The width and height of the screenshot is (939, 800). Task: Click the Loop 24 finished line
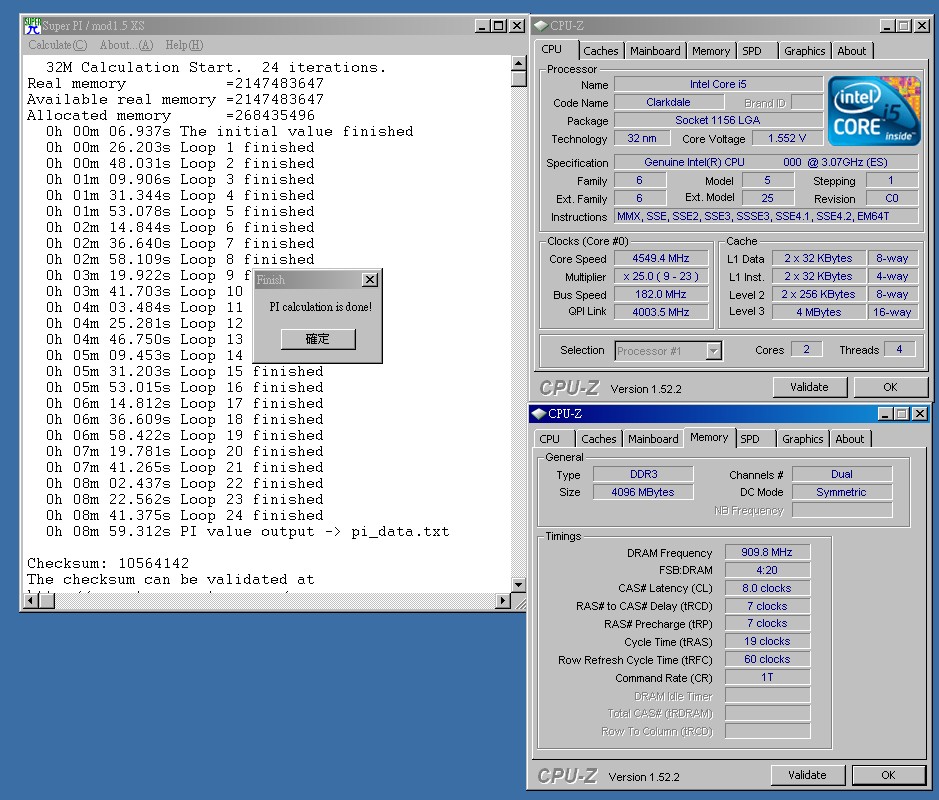click(184, 516)
